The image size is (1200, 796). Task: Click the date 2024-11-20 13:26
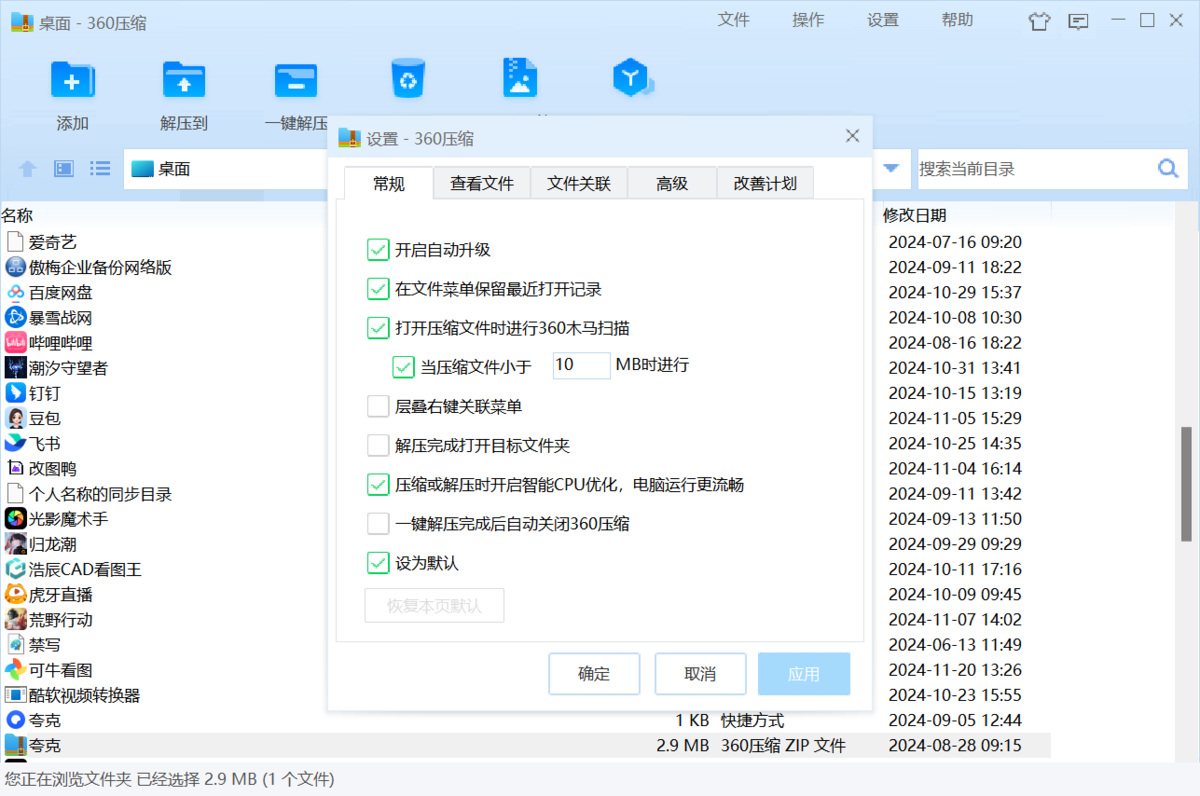pyautogui.click(x=955, y=670)
